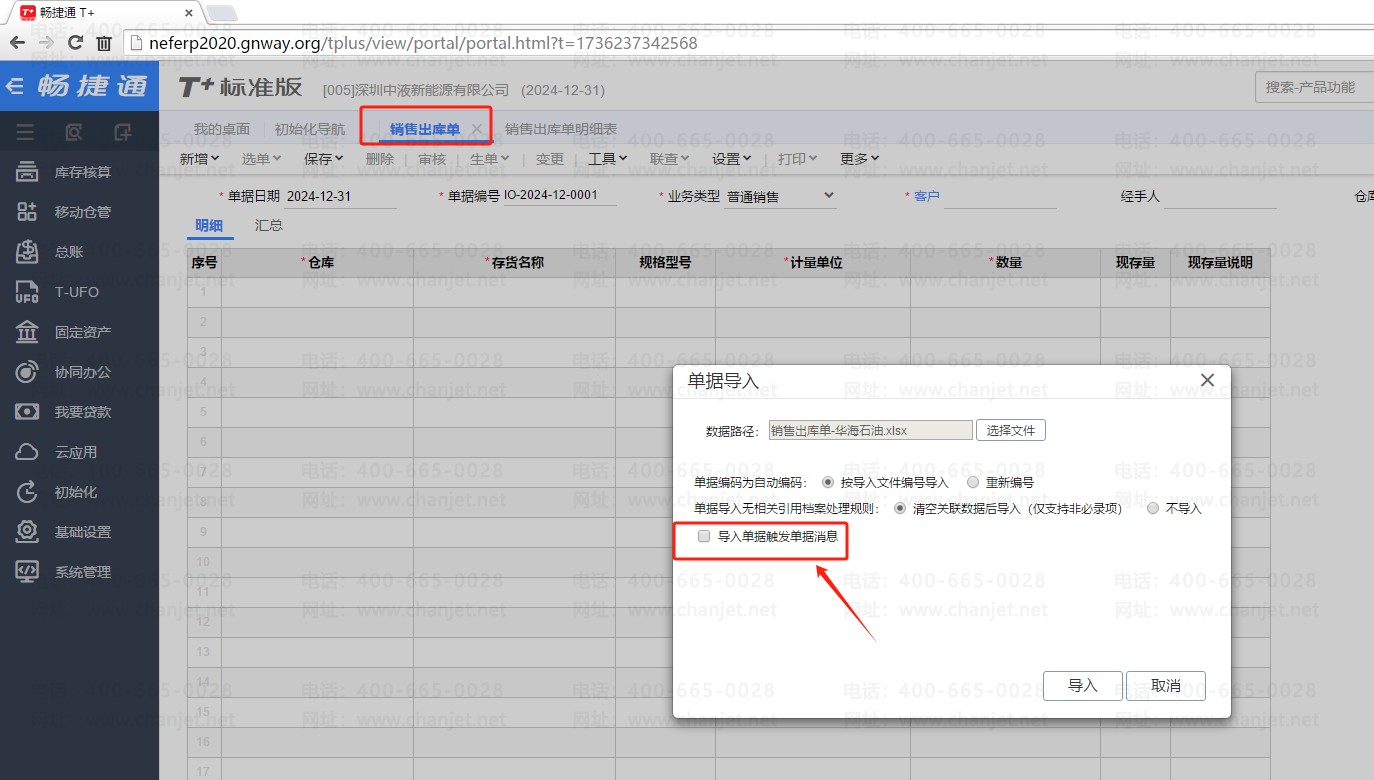This screenshot has height=780, width=1374.
Task: Click the 单据编号 input field
Action: pyautogui.click(x=560, y=196)
